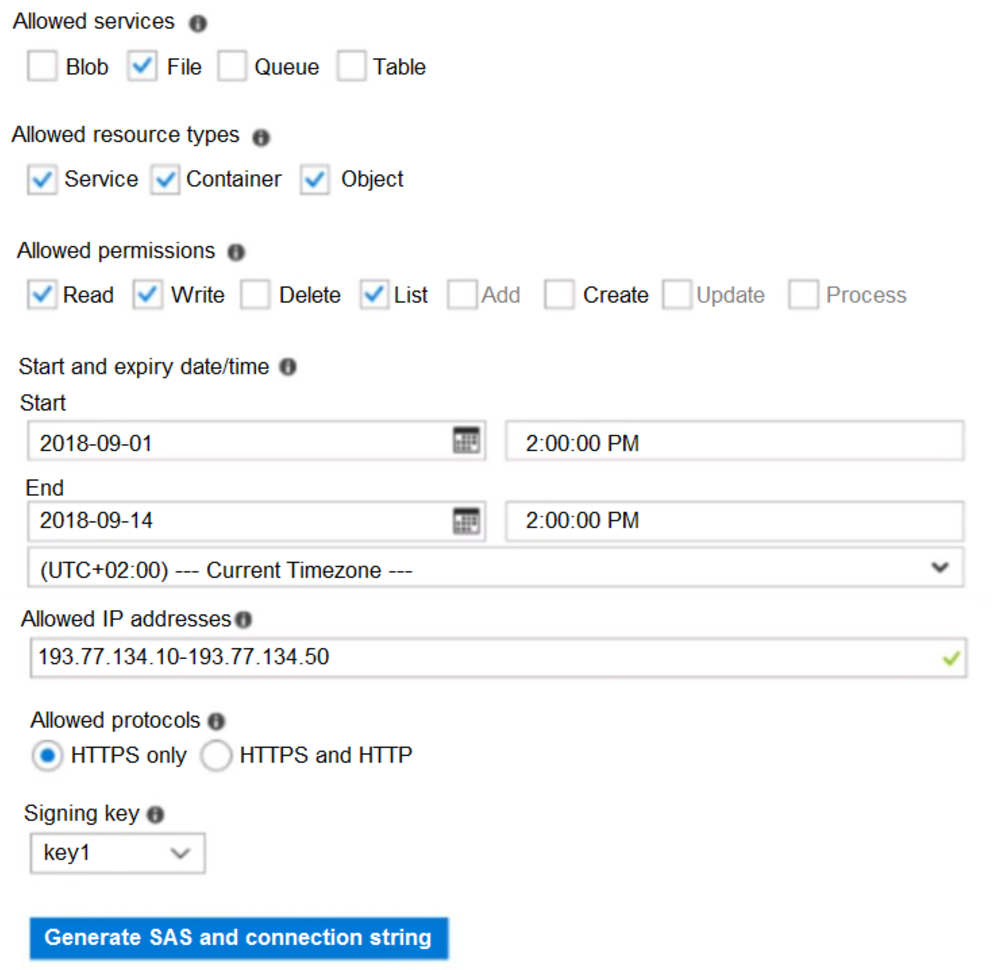Open the Start and expiry date/time info tooltip

click(x=287, y=367)
